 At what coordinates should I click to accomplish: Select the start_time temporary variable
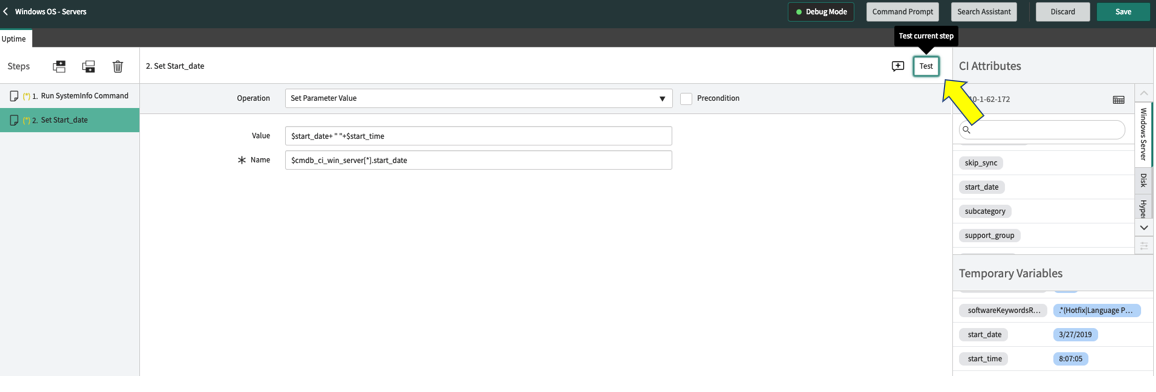[x=983, y=359]
